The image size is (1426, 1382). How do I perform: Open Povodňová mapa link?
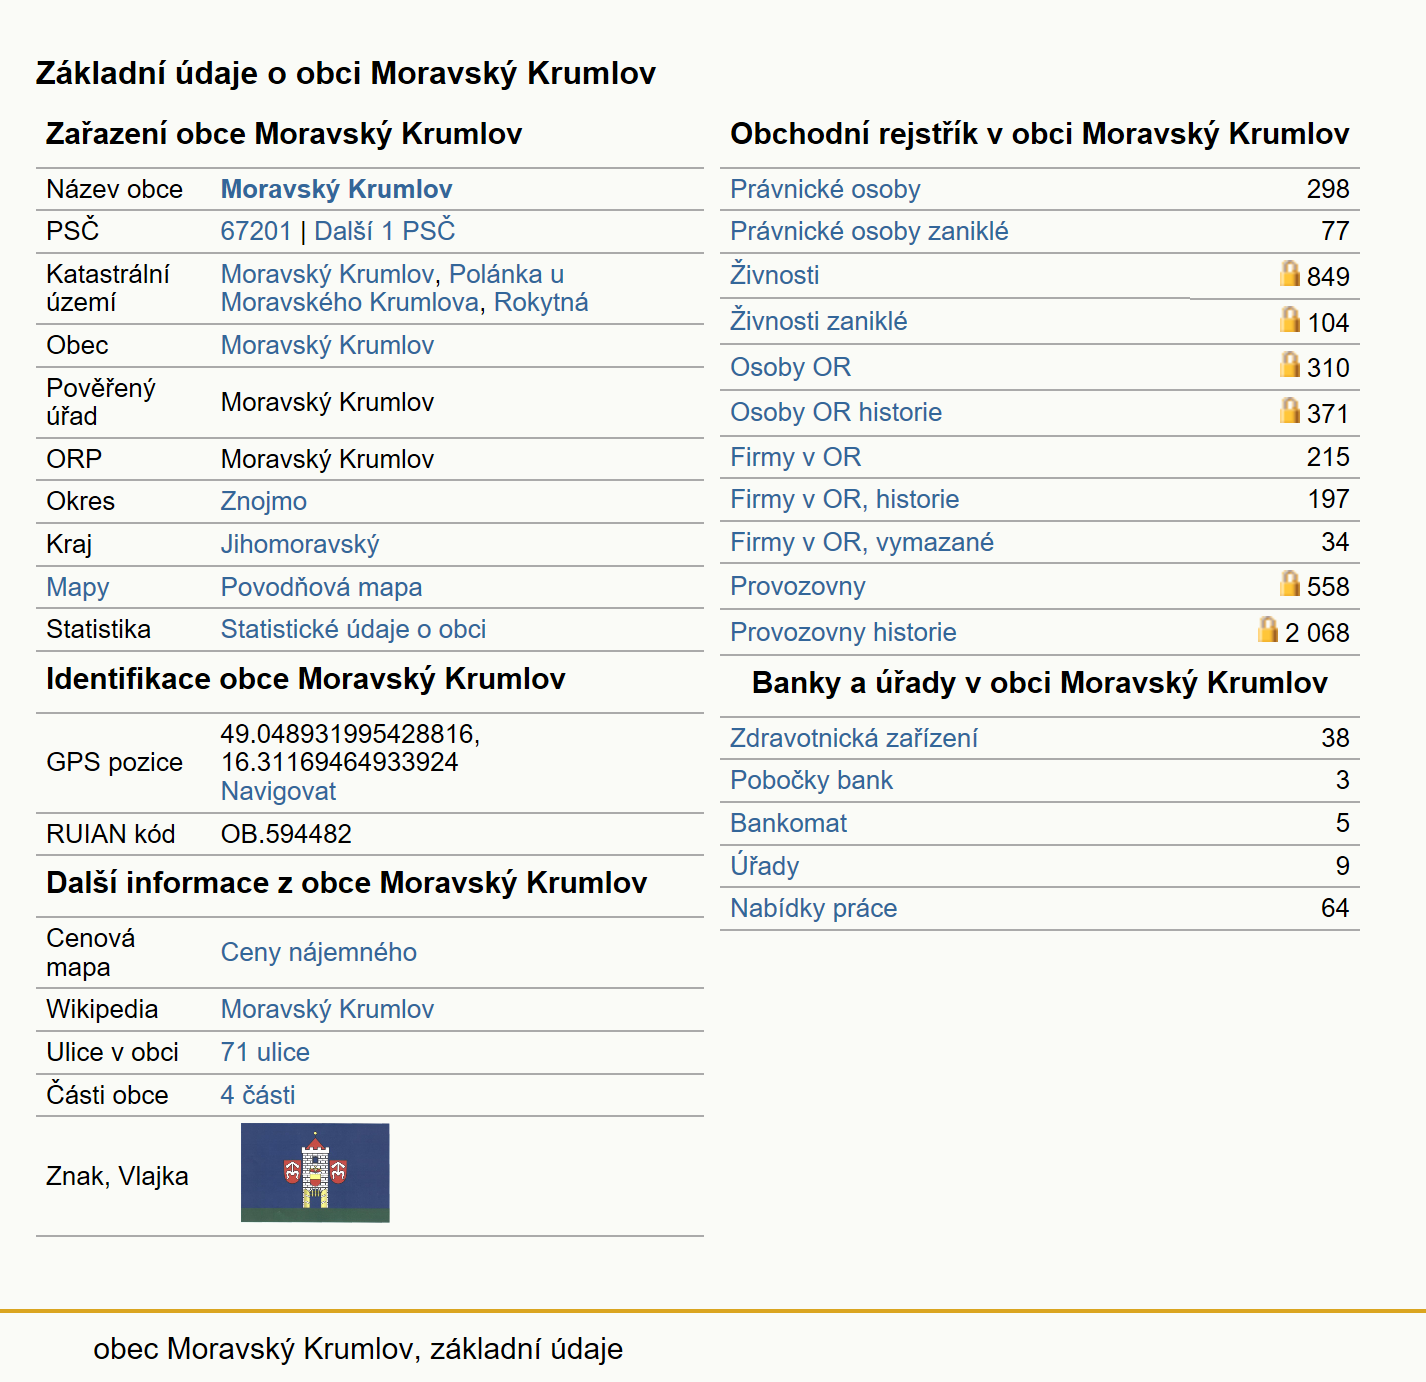tap(322, 587)
